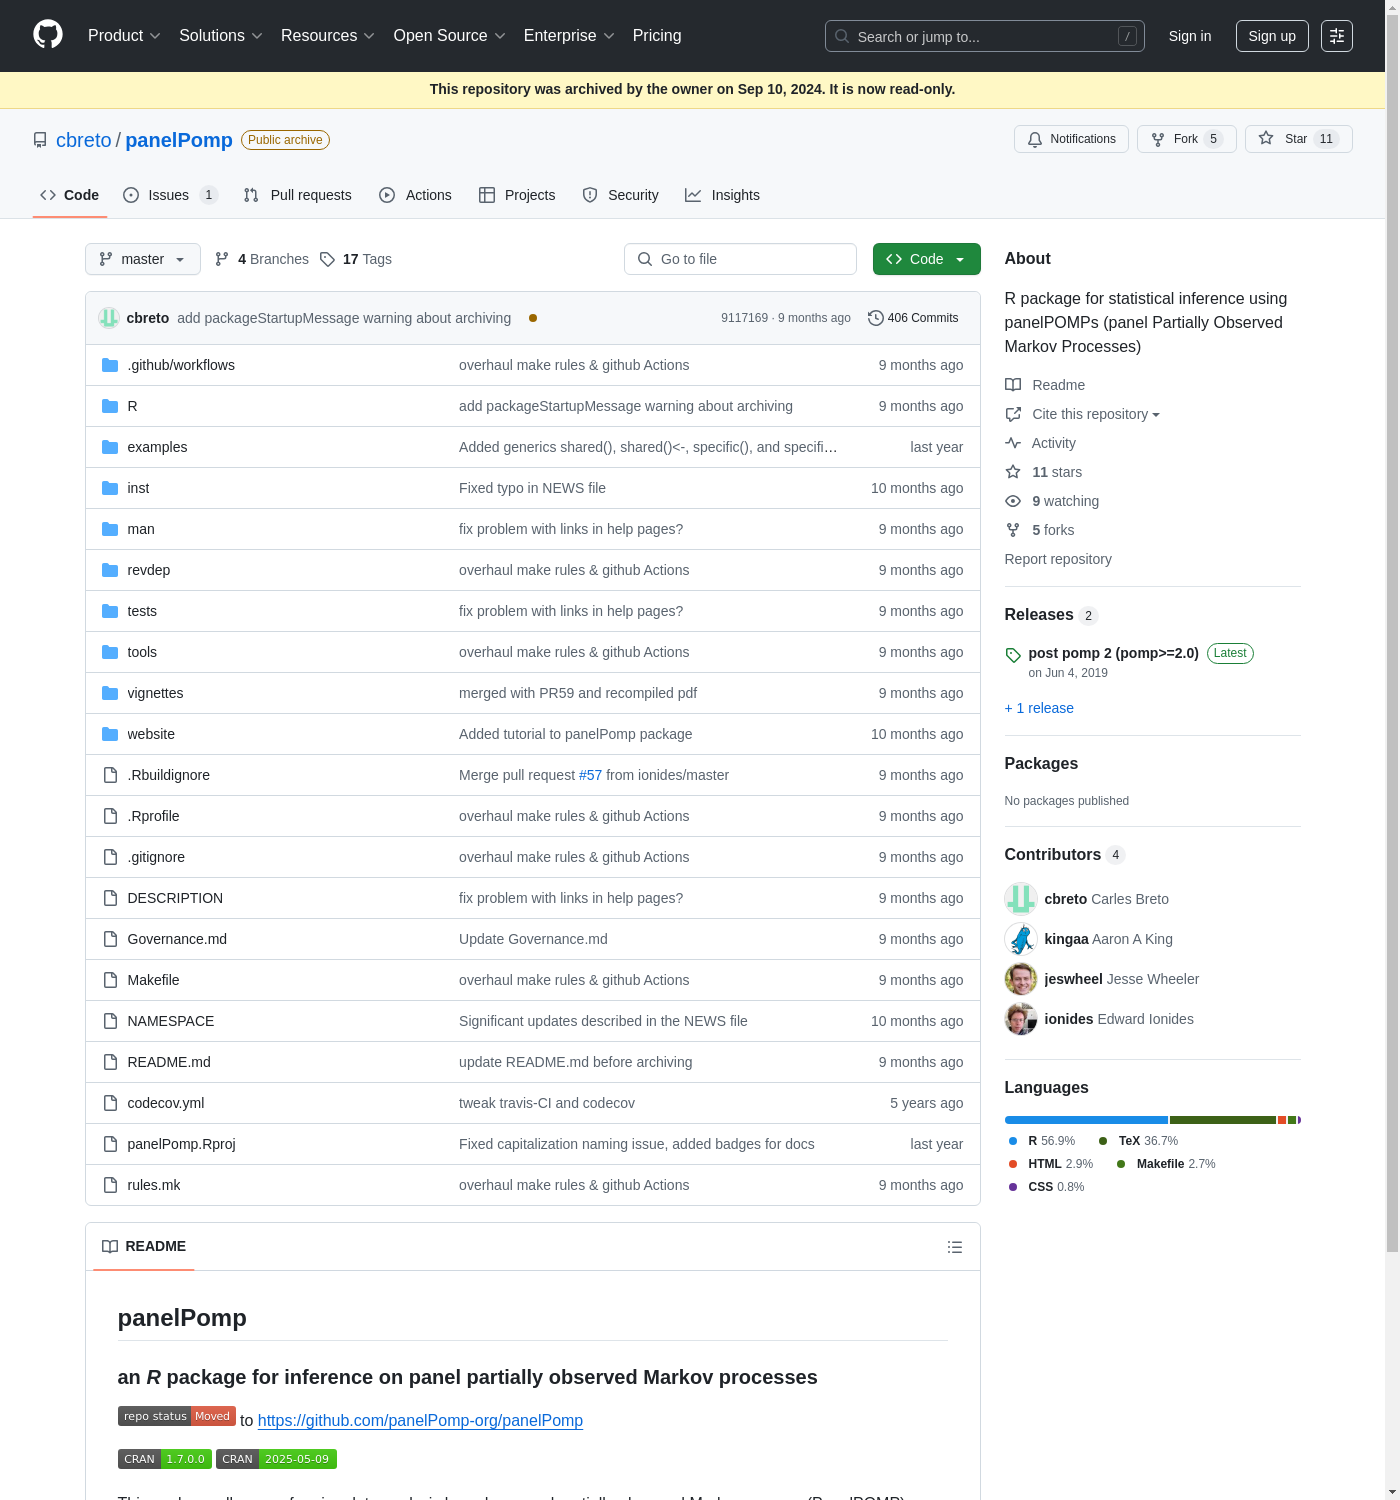Screen dimensions: 1400x1500
Task: Open the panelPomp.Rproj file
Action: pyautogui.click(x=181, y=1144)
